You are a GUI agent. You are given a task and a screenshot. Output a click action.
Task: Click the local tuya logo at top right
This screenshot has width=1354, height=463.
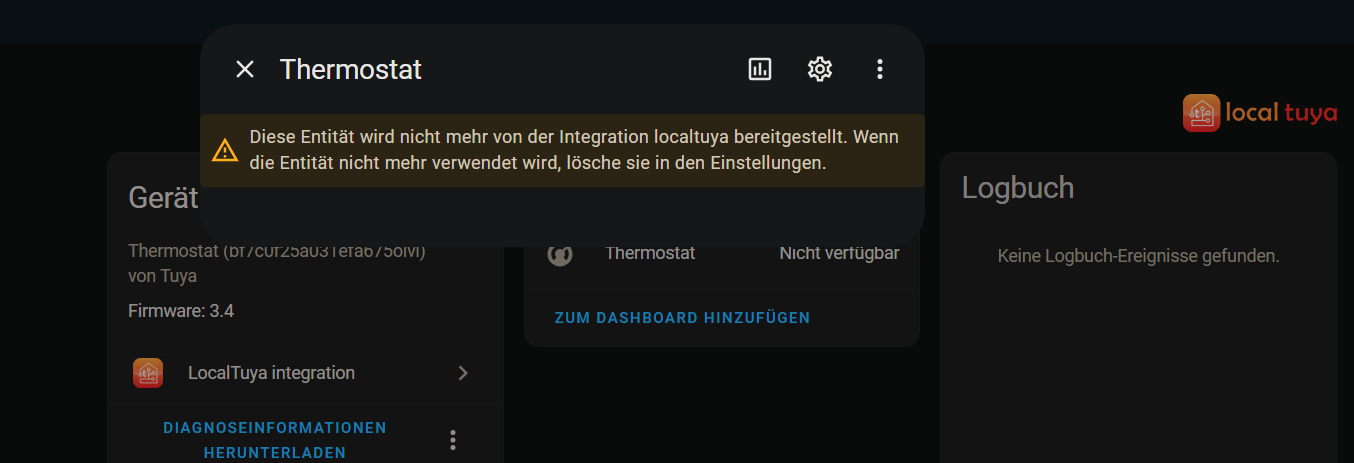point(1260,113)
